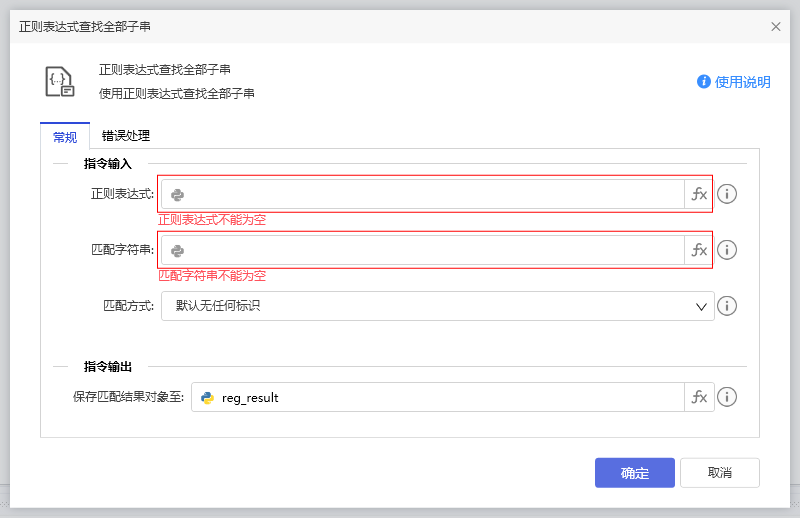Click the Python icon in 正则表达式 field
This screenshot has width=800, height=518.
pos(177,195)
